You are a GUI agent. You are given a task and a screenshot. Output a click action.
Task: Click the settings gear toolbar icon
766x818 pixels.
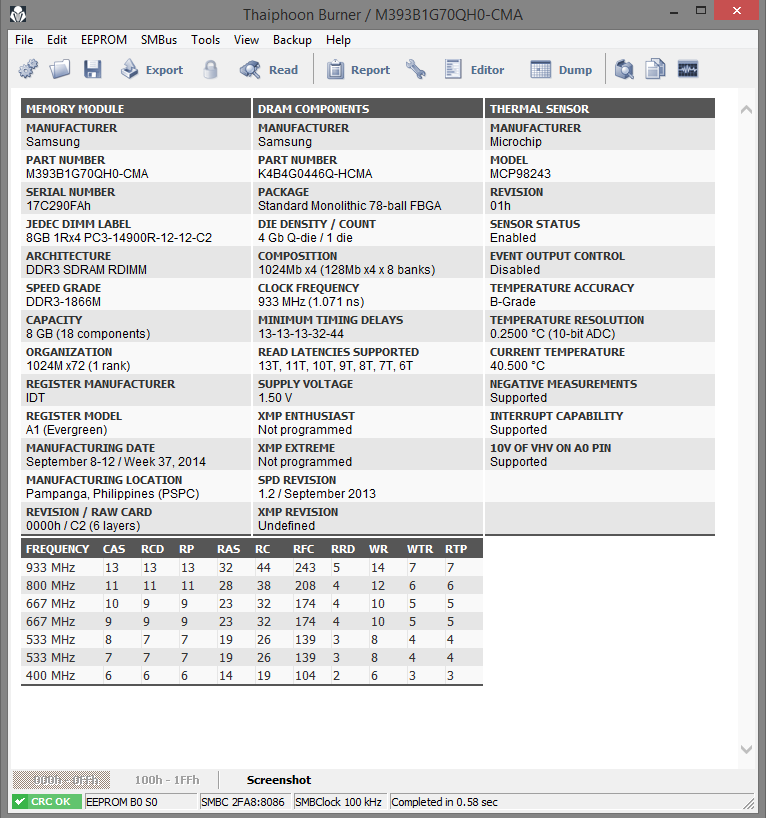pos(28,69)
